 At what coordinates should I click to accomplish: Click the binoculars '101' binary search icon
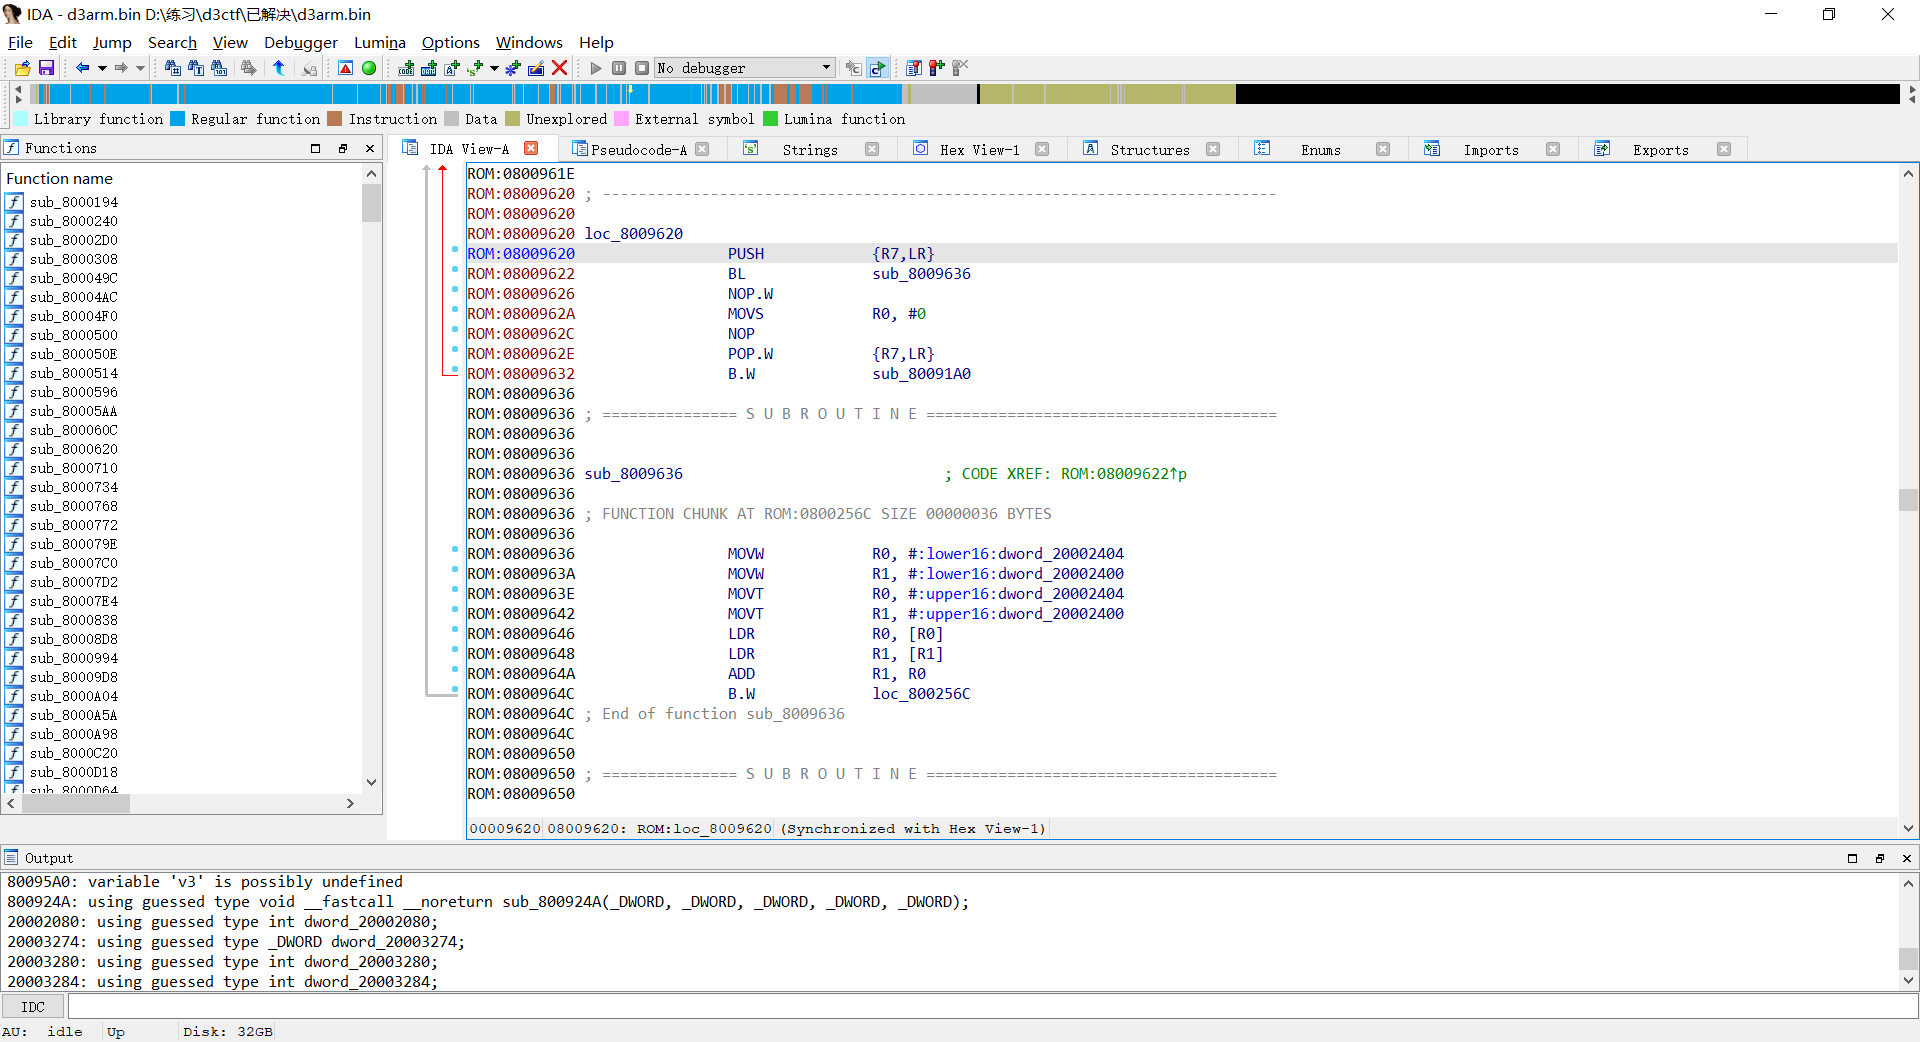click(219, 68)
